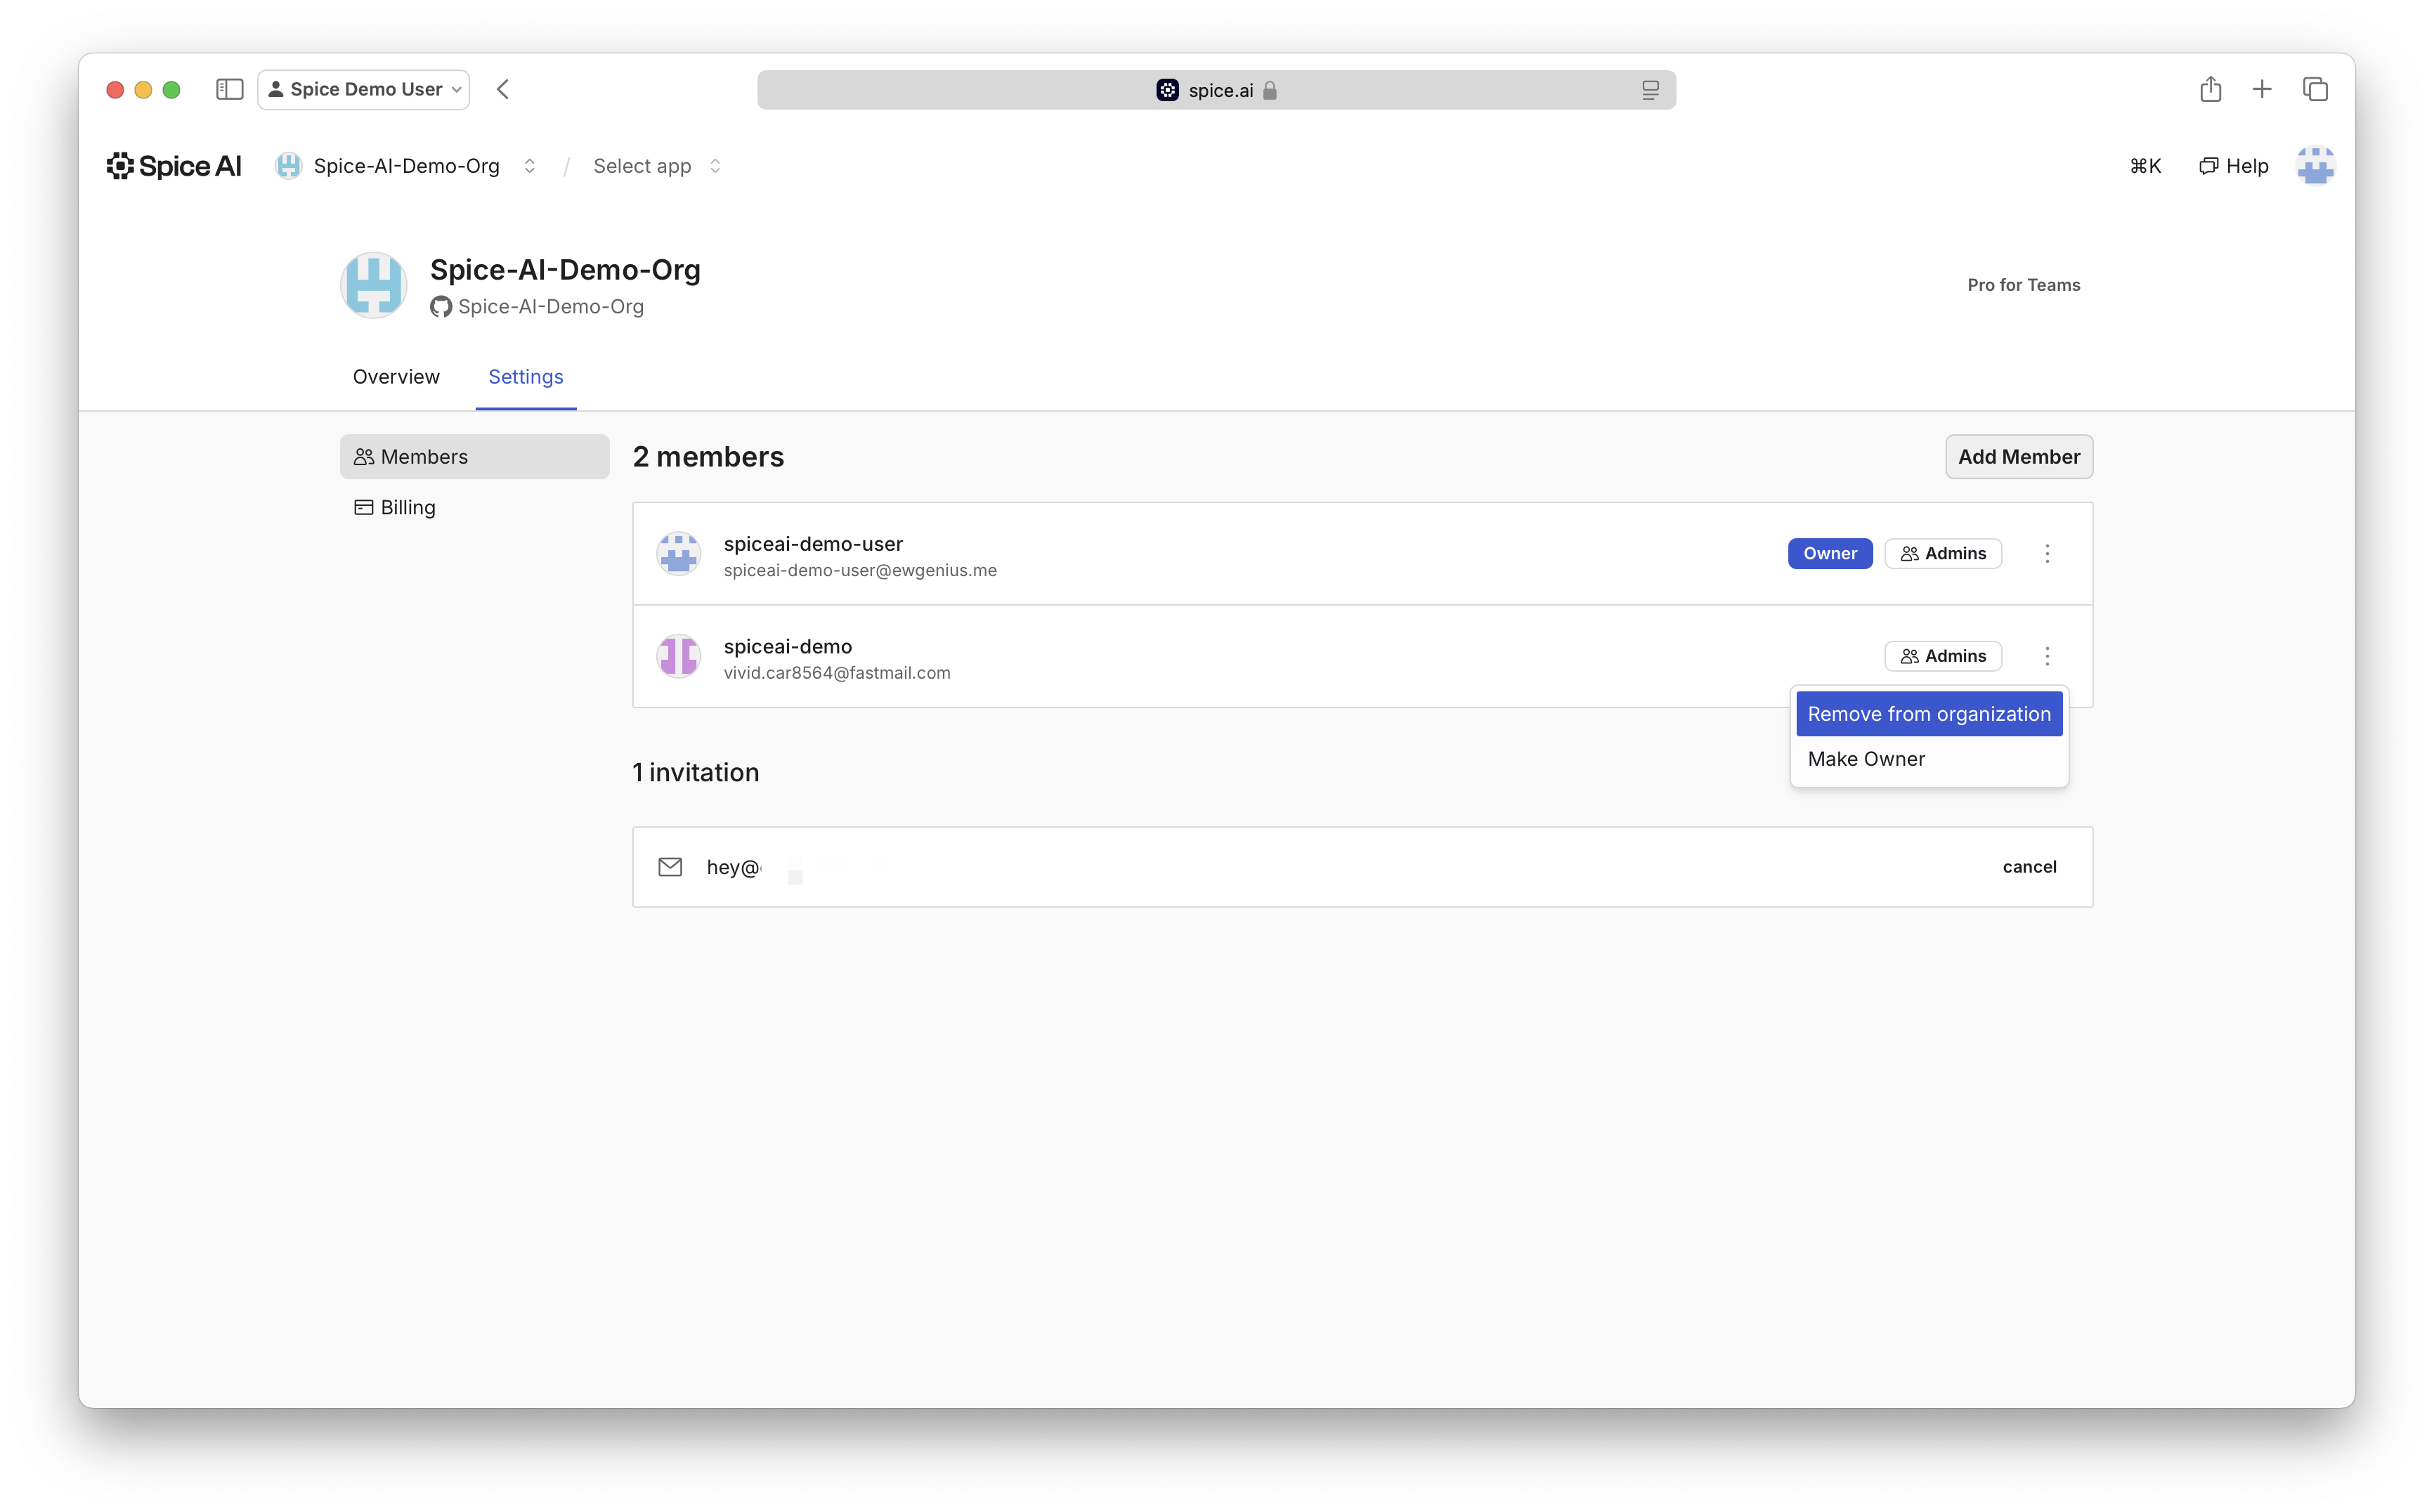This screenshot has width=2434, height=1512.
Task: Cancel the pending hey@ invitation
Action: 2029,867
